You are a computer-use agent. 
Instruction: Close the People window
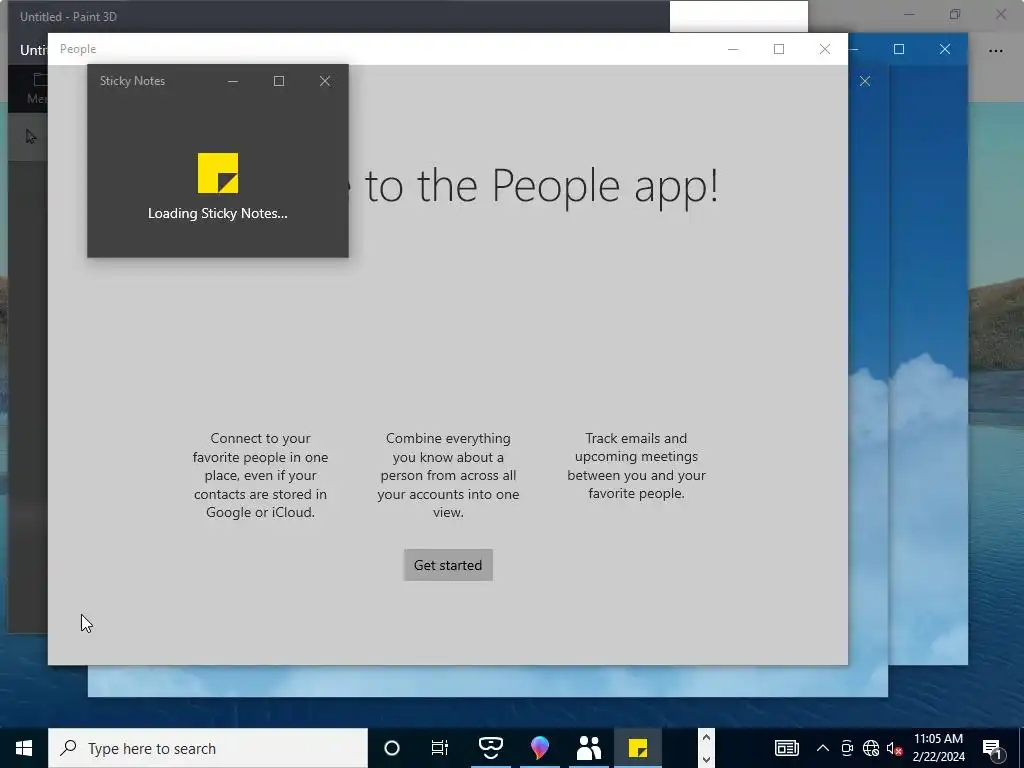[825, 49]
